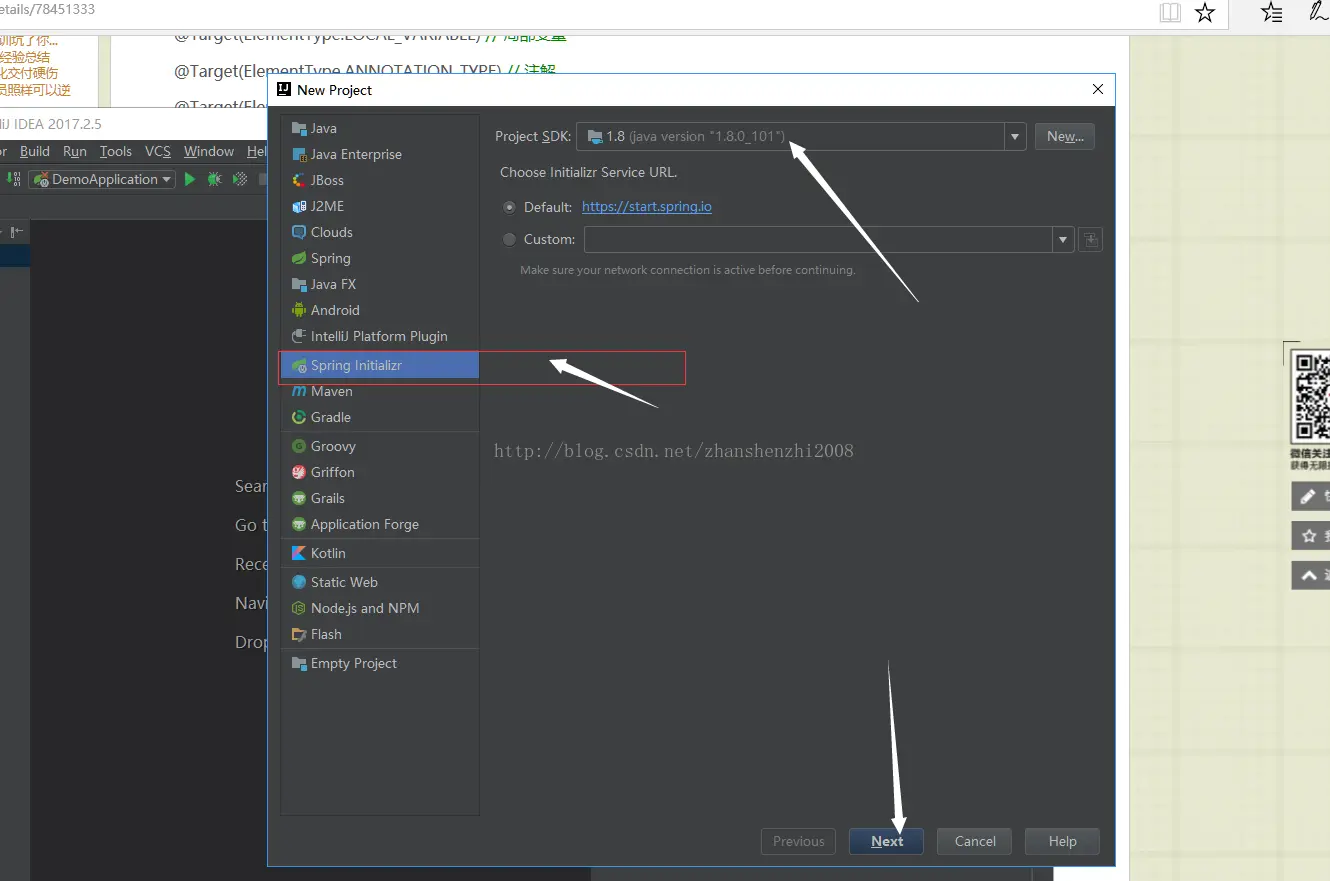Select the Default service URL radio

510,207
